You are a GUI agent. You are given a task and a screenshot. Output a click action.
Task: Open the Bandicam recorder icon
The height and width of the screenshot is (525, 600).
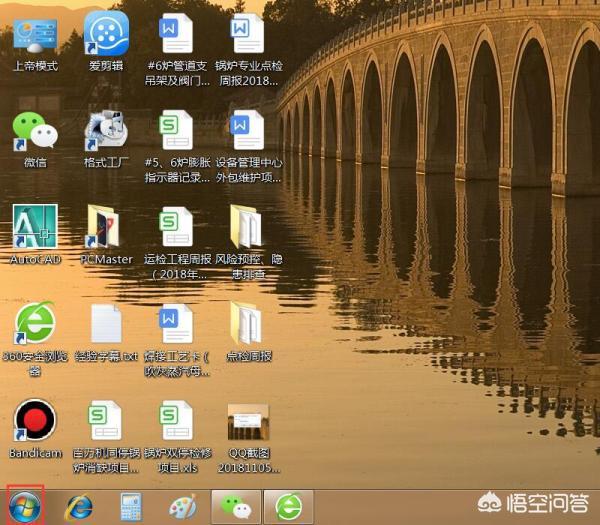tap(34, 422)
